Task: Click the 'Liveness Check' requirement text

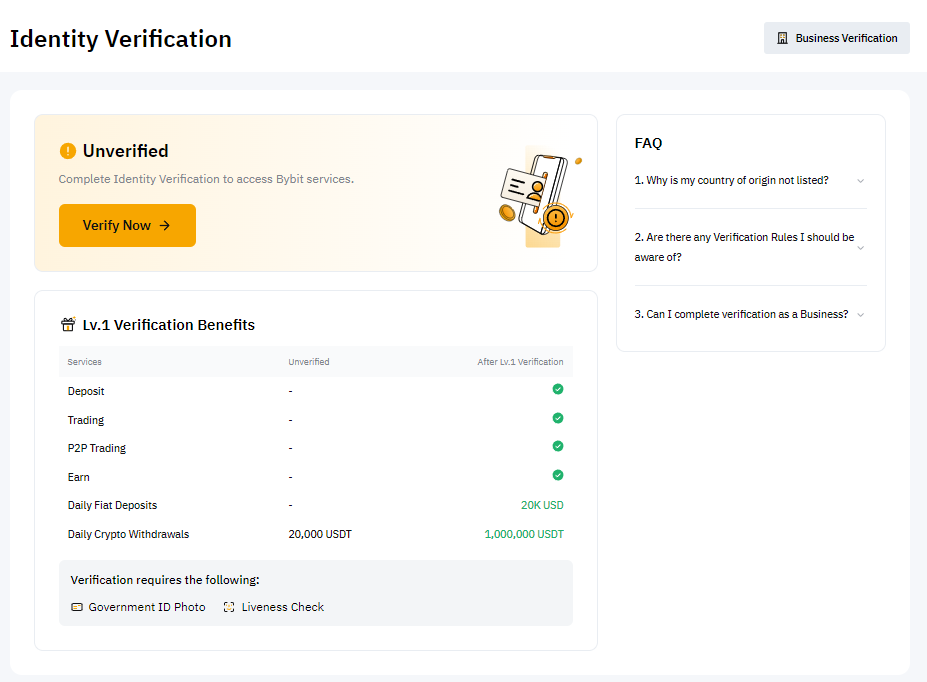Action: pyautogui.click(x=283, y=607)
